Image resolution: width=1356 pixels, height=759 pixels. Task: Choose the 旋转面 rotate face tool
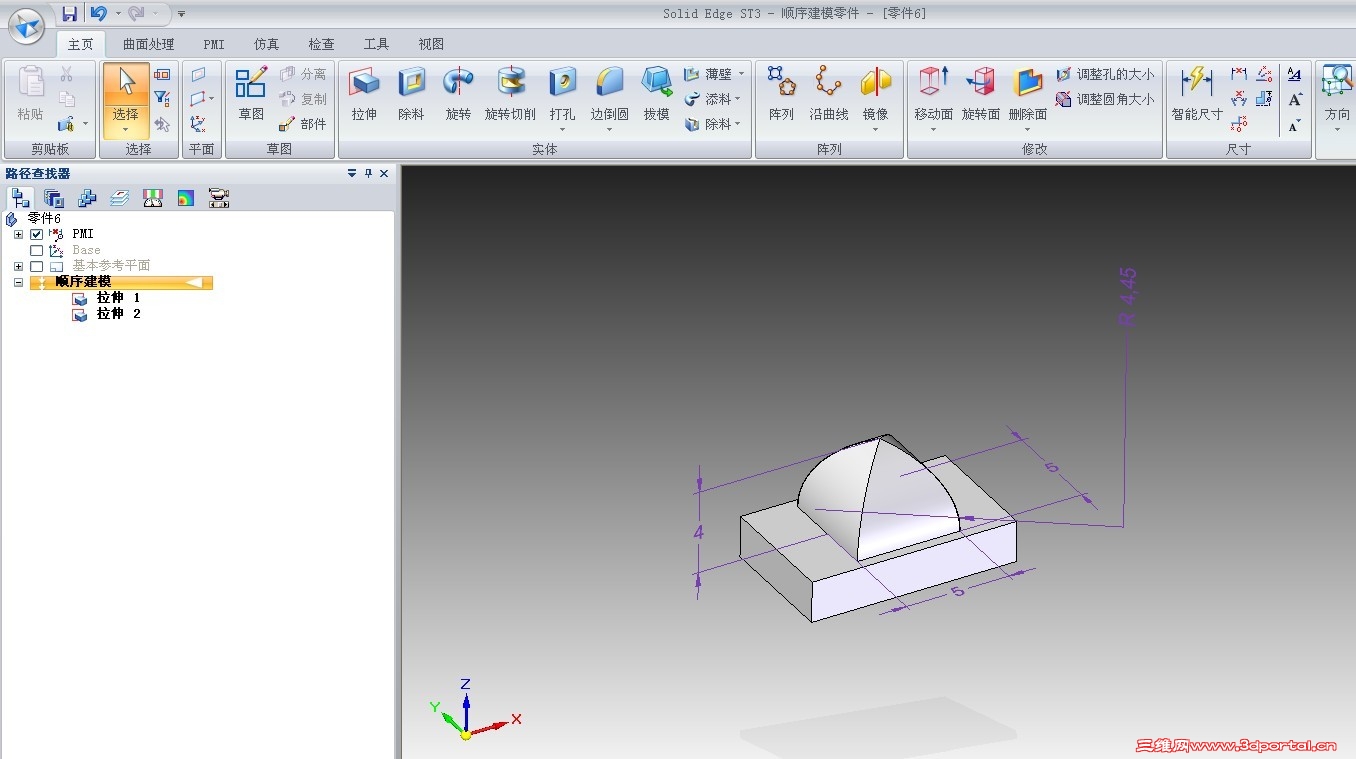tap(981, 96)
